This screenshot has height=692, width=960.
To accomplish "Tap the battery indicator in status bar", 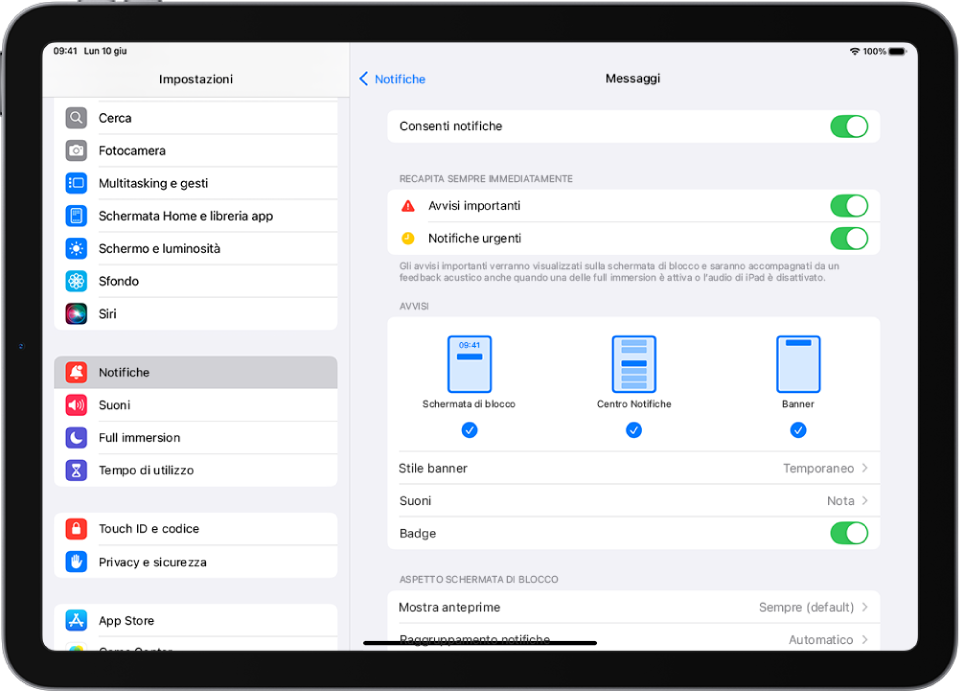I will [x=898, y=51].
